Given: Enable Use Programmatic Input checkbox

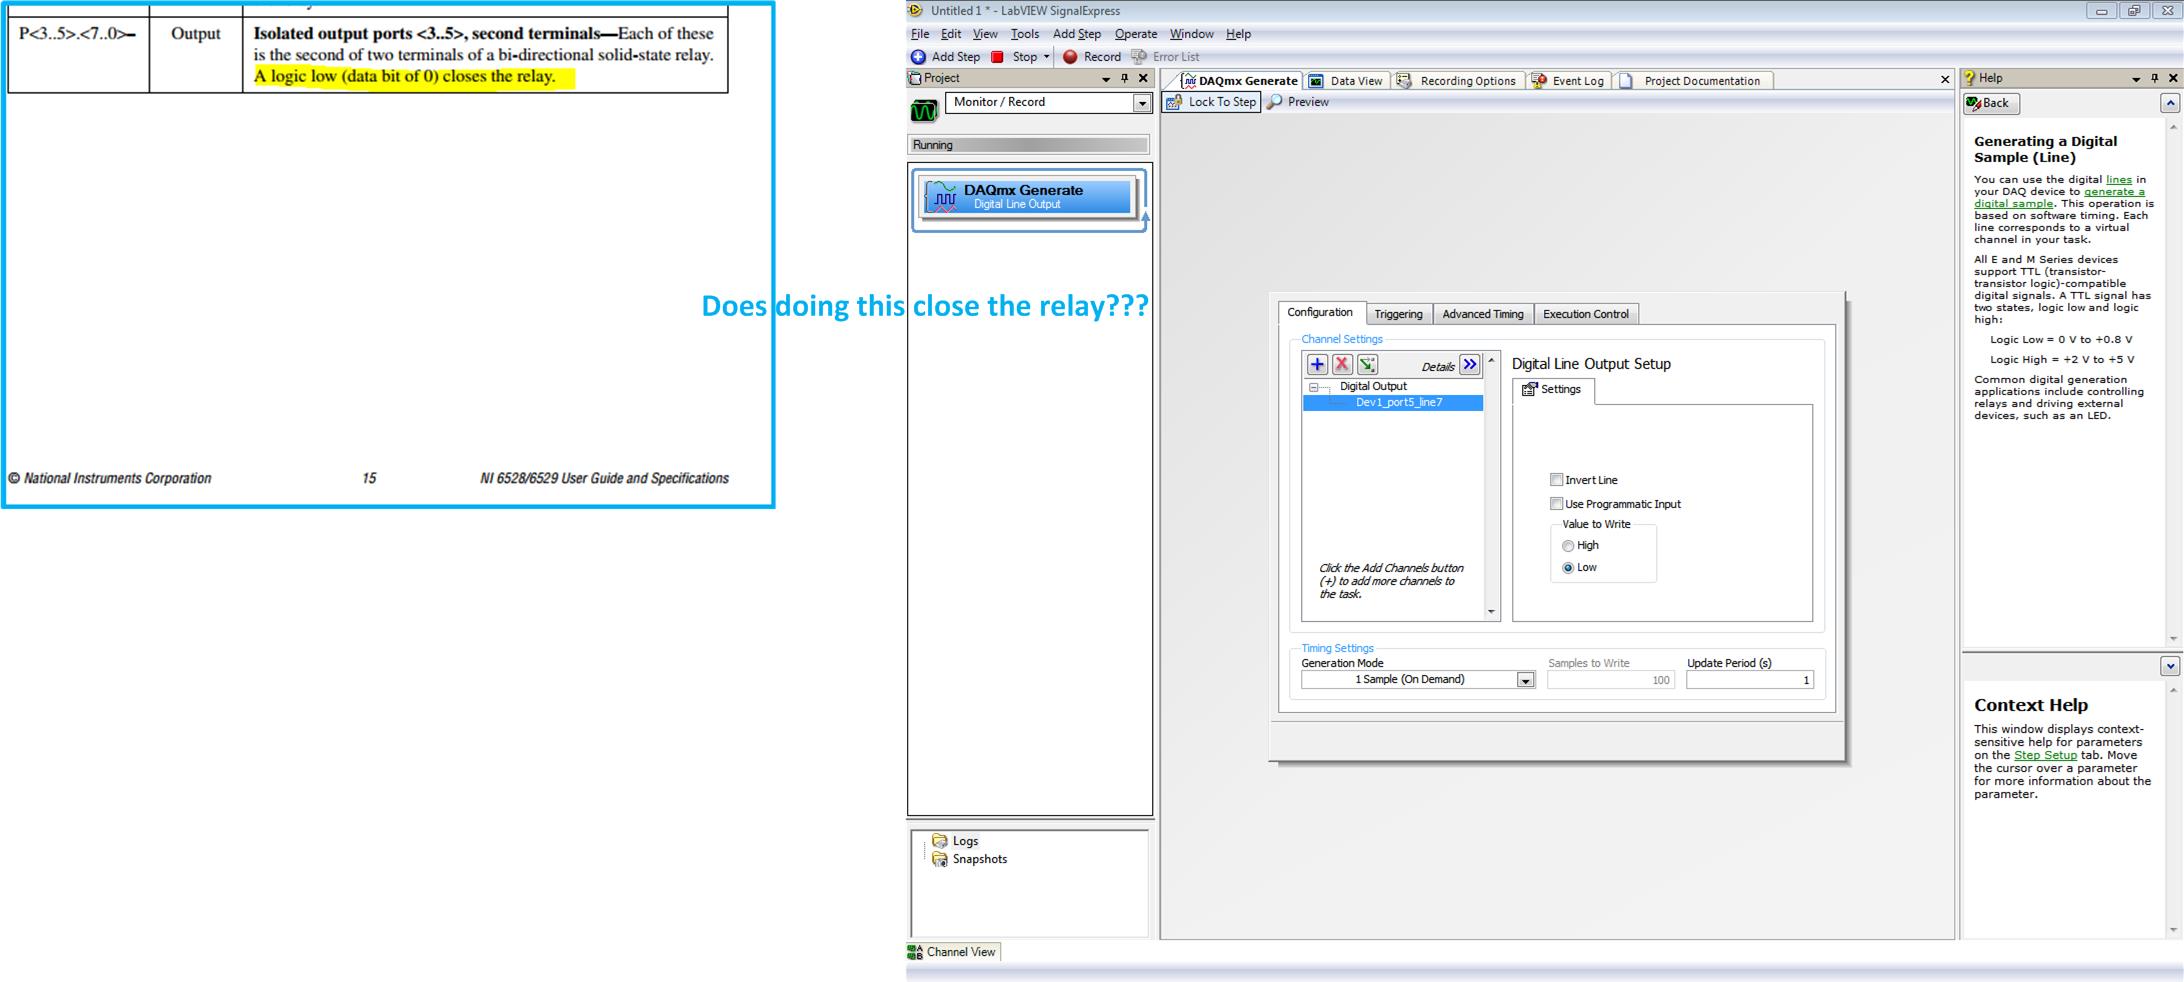Looking at the screenshot, I should point(1556,504).
